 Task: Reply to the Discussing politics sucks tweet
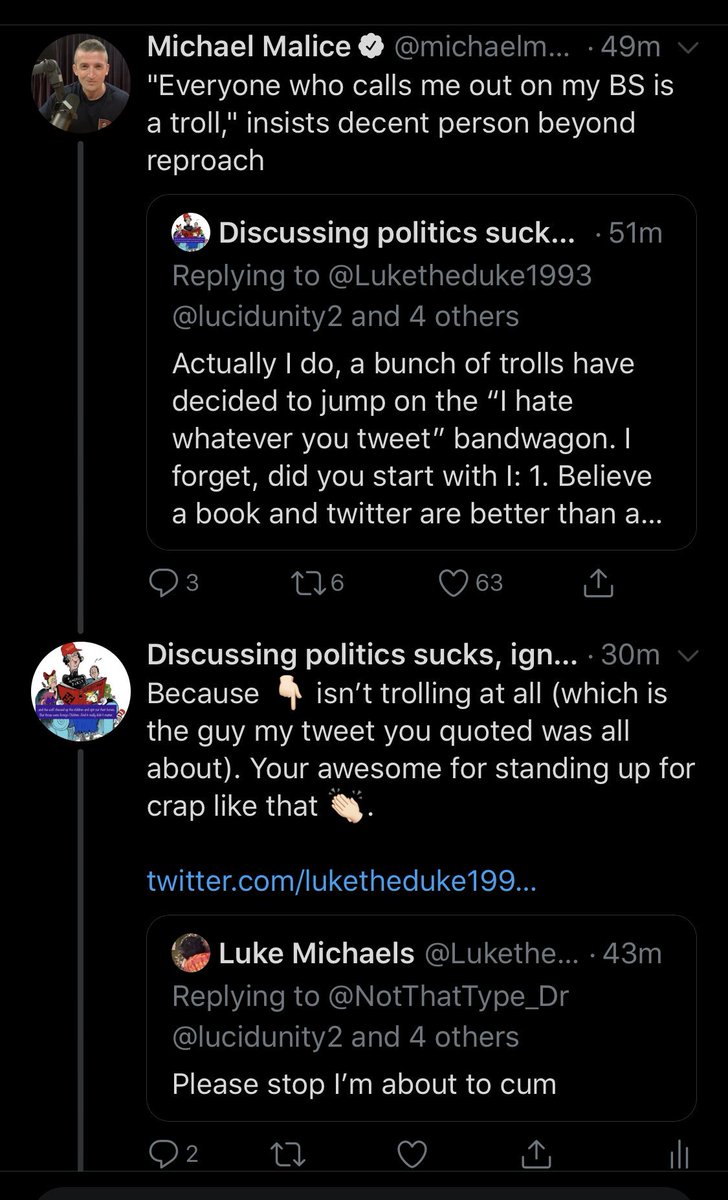(x=164, y=1155)
